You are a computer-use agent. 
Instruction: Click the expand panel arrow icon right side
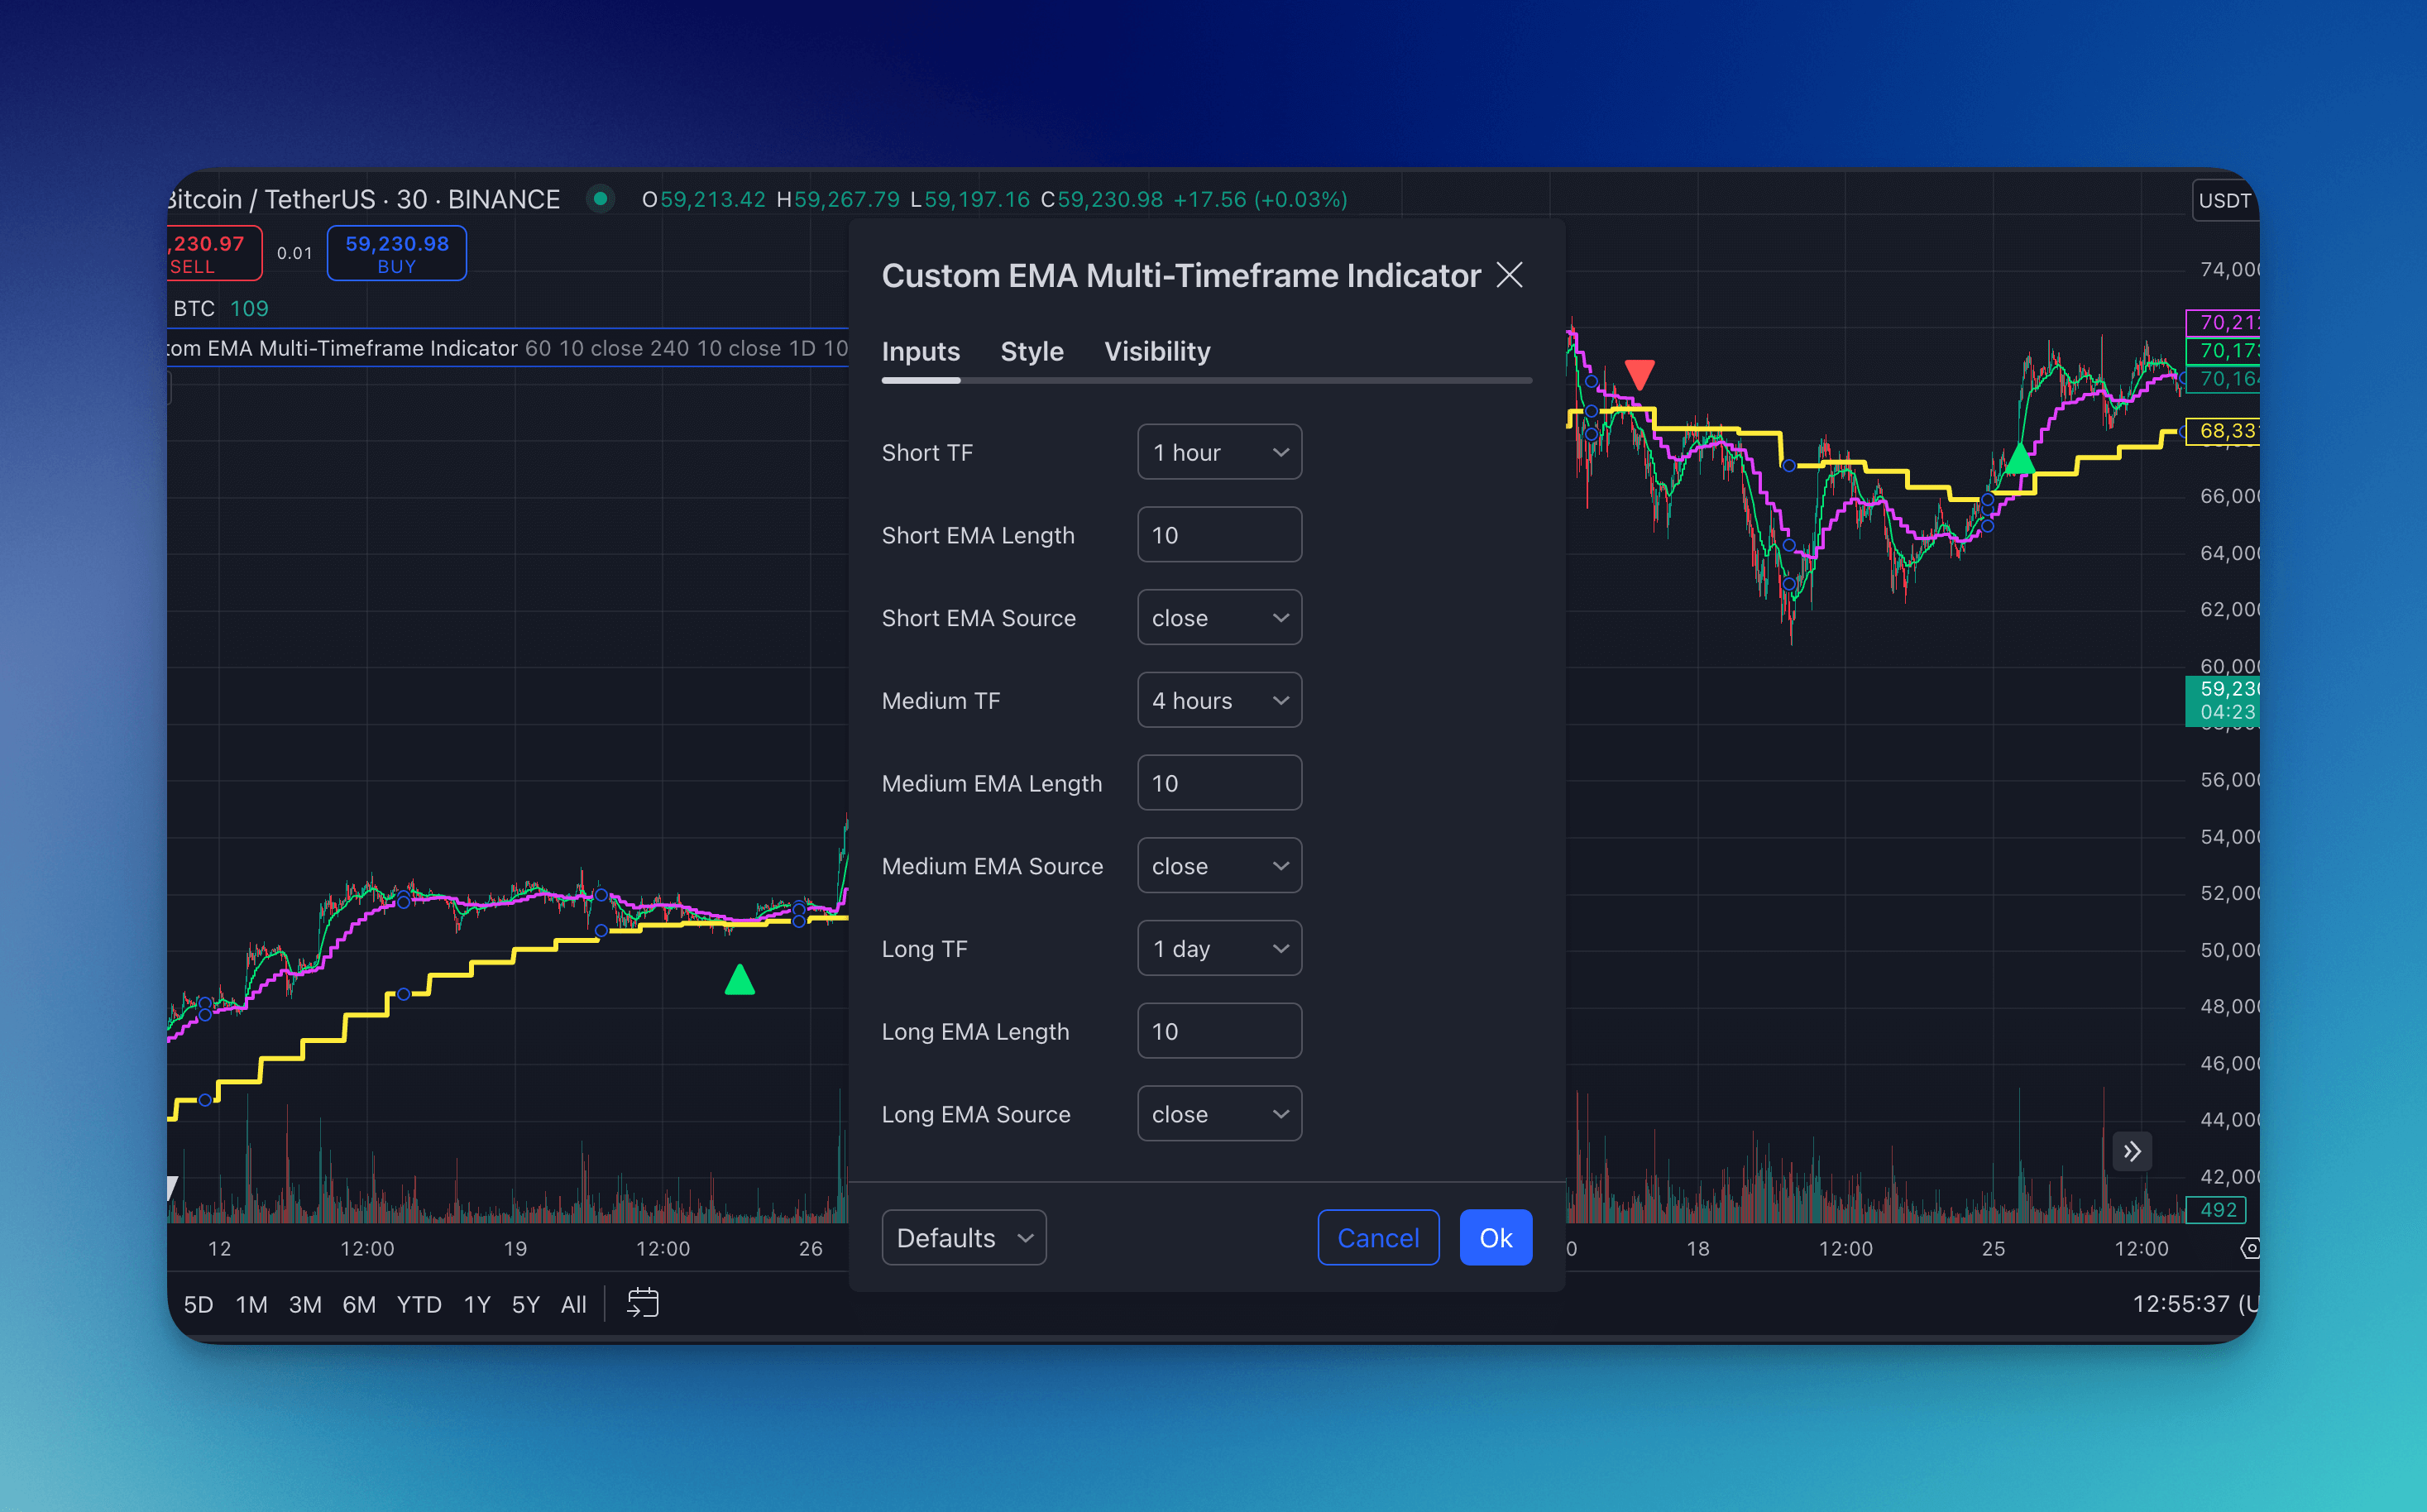coord(2133,1150)
